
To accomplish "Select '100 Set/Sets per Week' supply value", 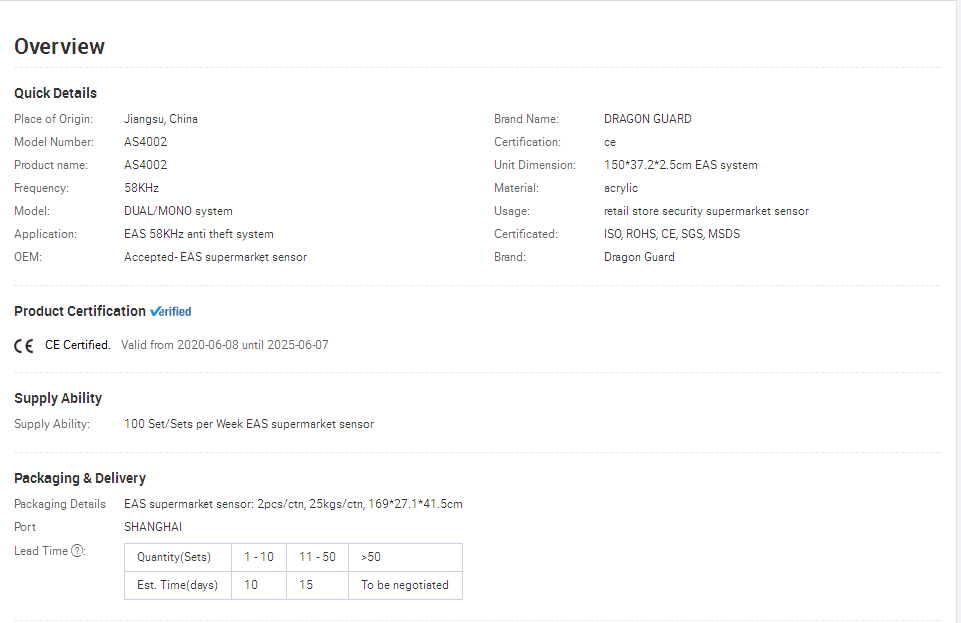I will click(183, 424).
